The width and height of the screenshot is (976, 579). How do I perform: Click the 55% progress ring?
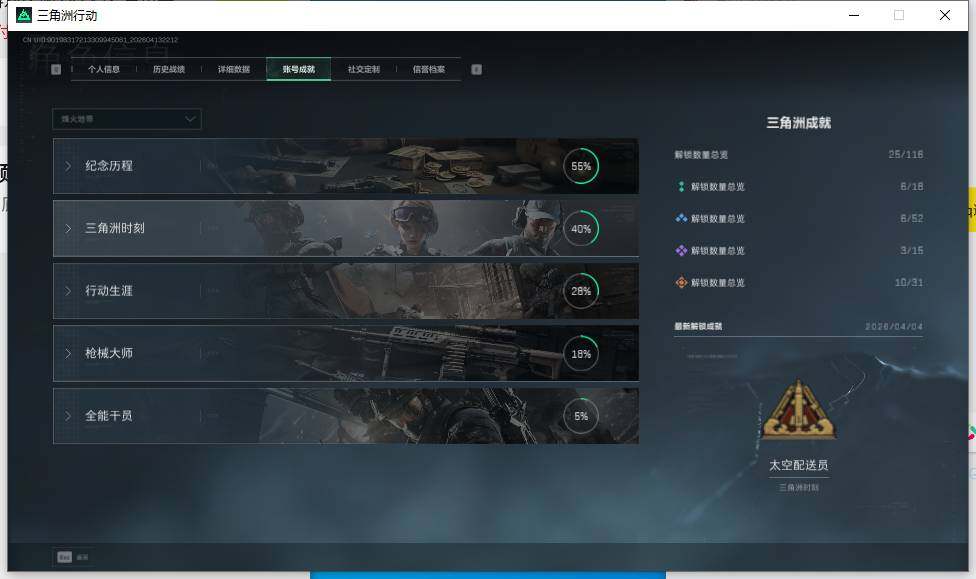tap(581, 166)
